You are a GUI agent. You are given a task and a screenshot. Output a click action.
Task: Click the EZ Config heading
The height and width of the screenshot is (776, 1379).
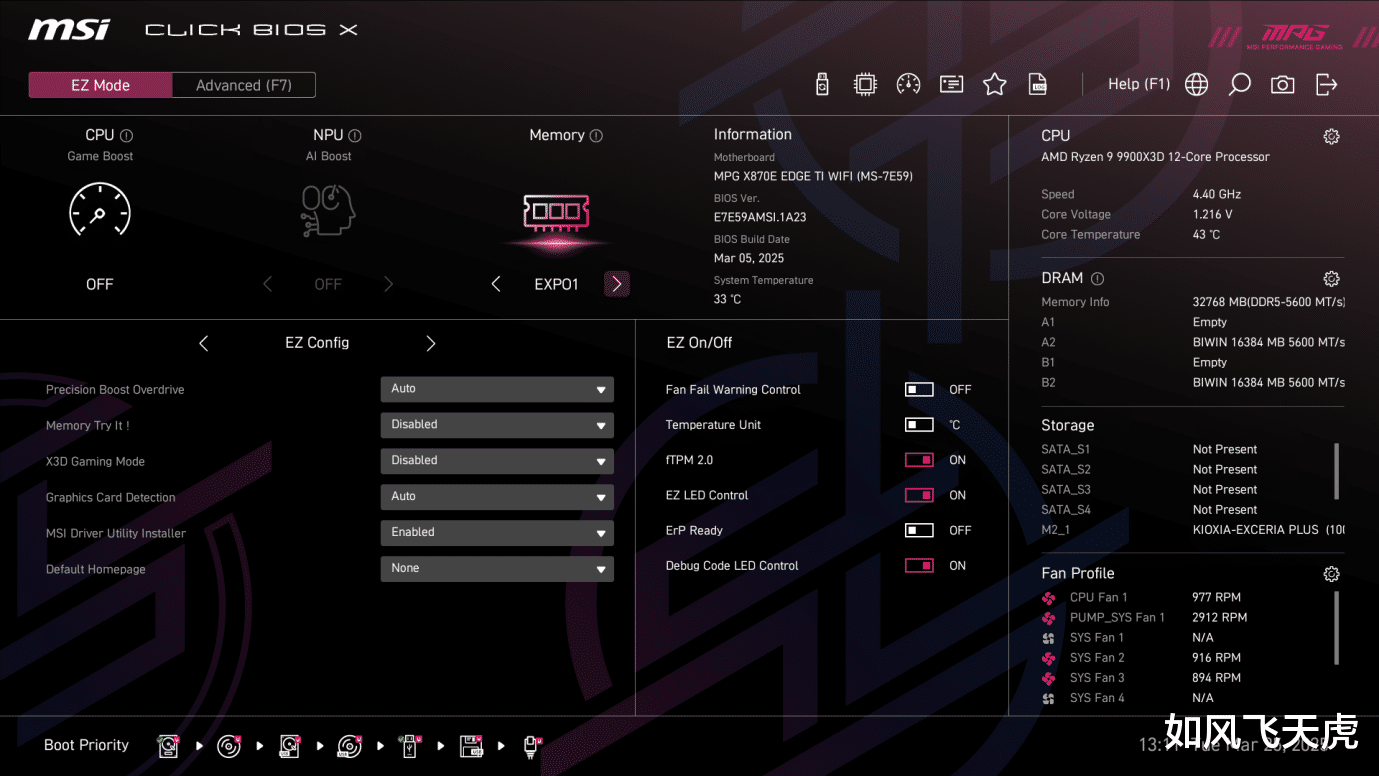coord(317,343)
